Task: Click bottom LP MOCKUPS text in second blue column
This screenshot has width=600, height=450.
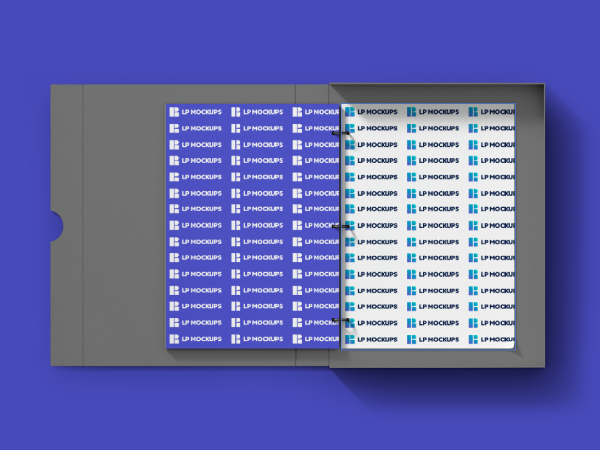Action: click(263, 339)
